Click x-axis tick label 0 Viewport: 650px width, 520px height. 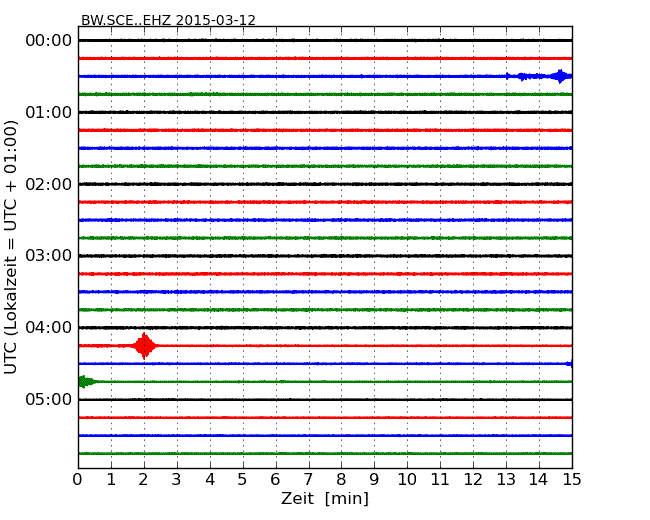78,479
